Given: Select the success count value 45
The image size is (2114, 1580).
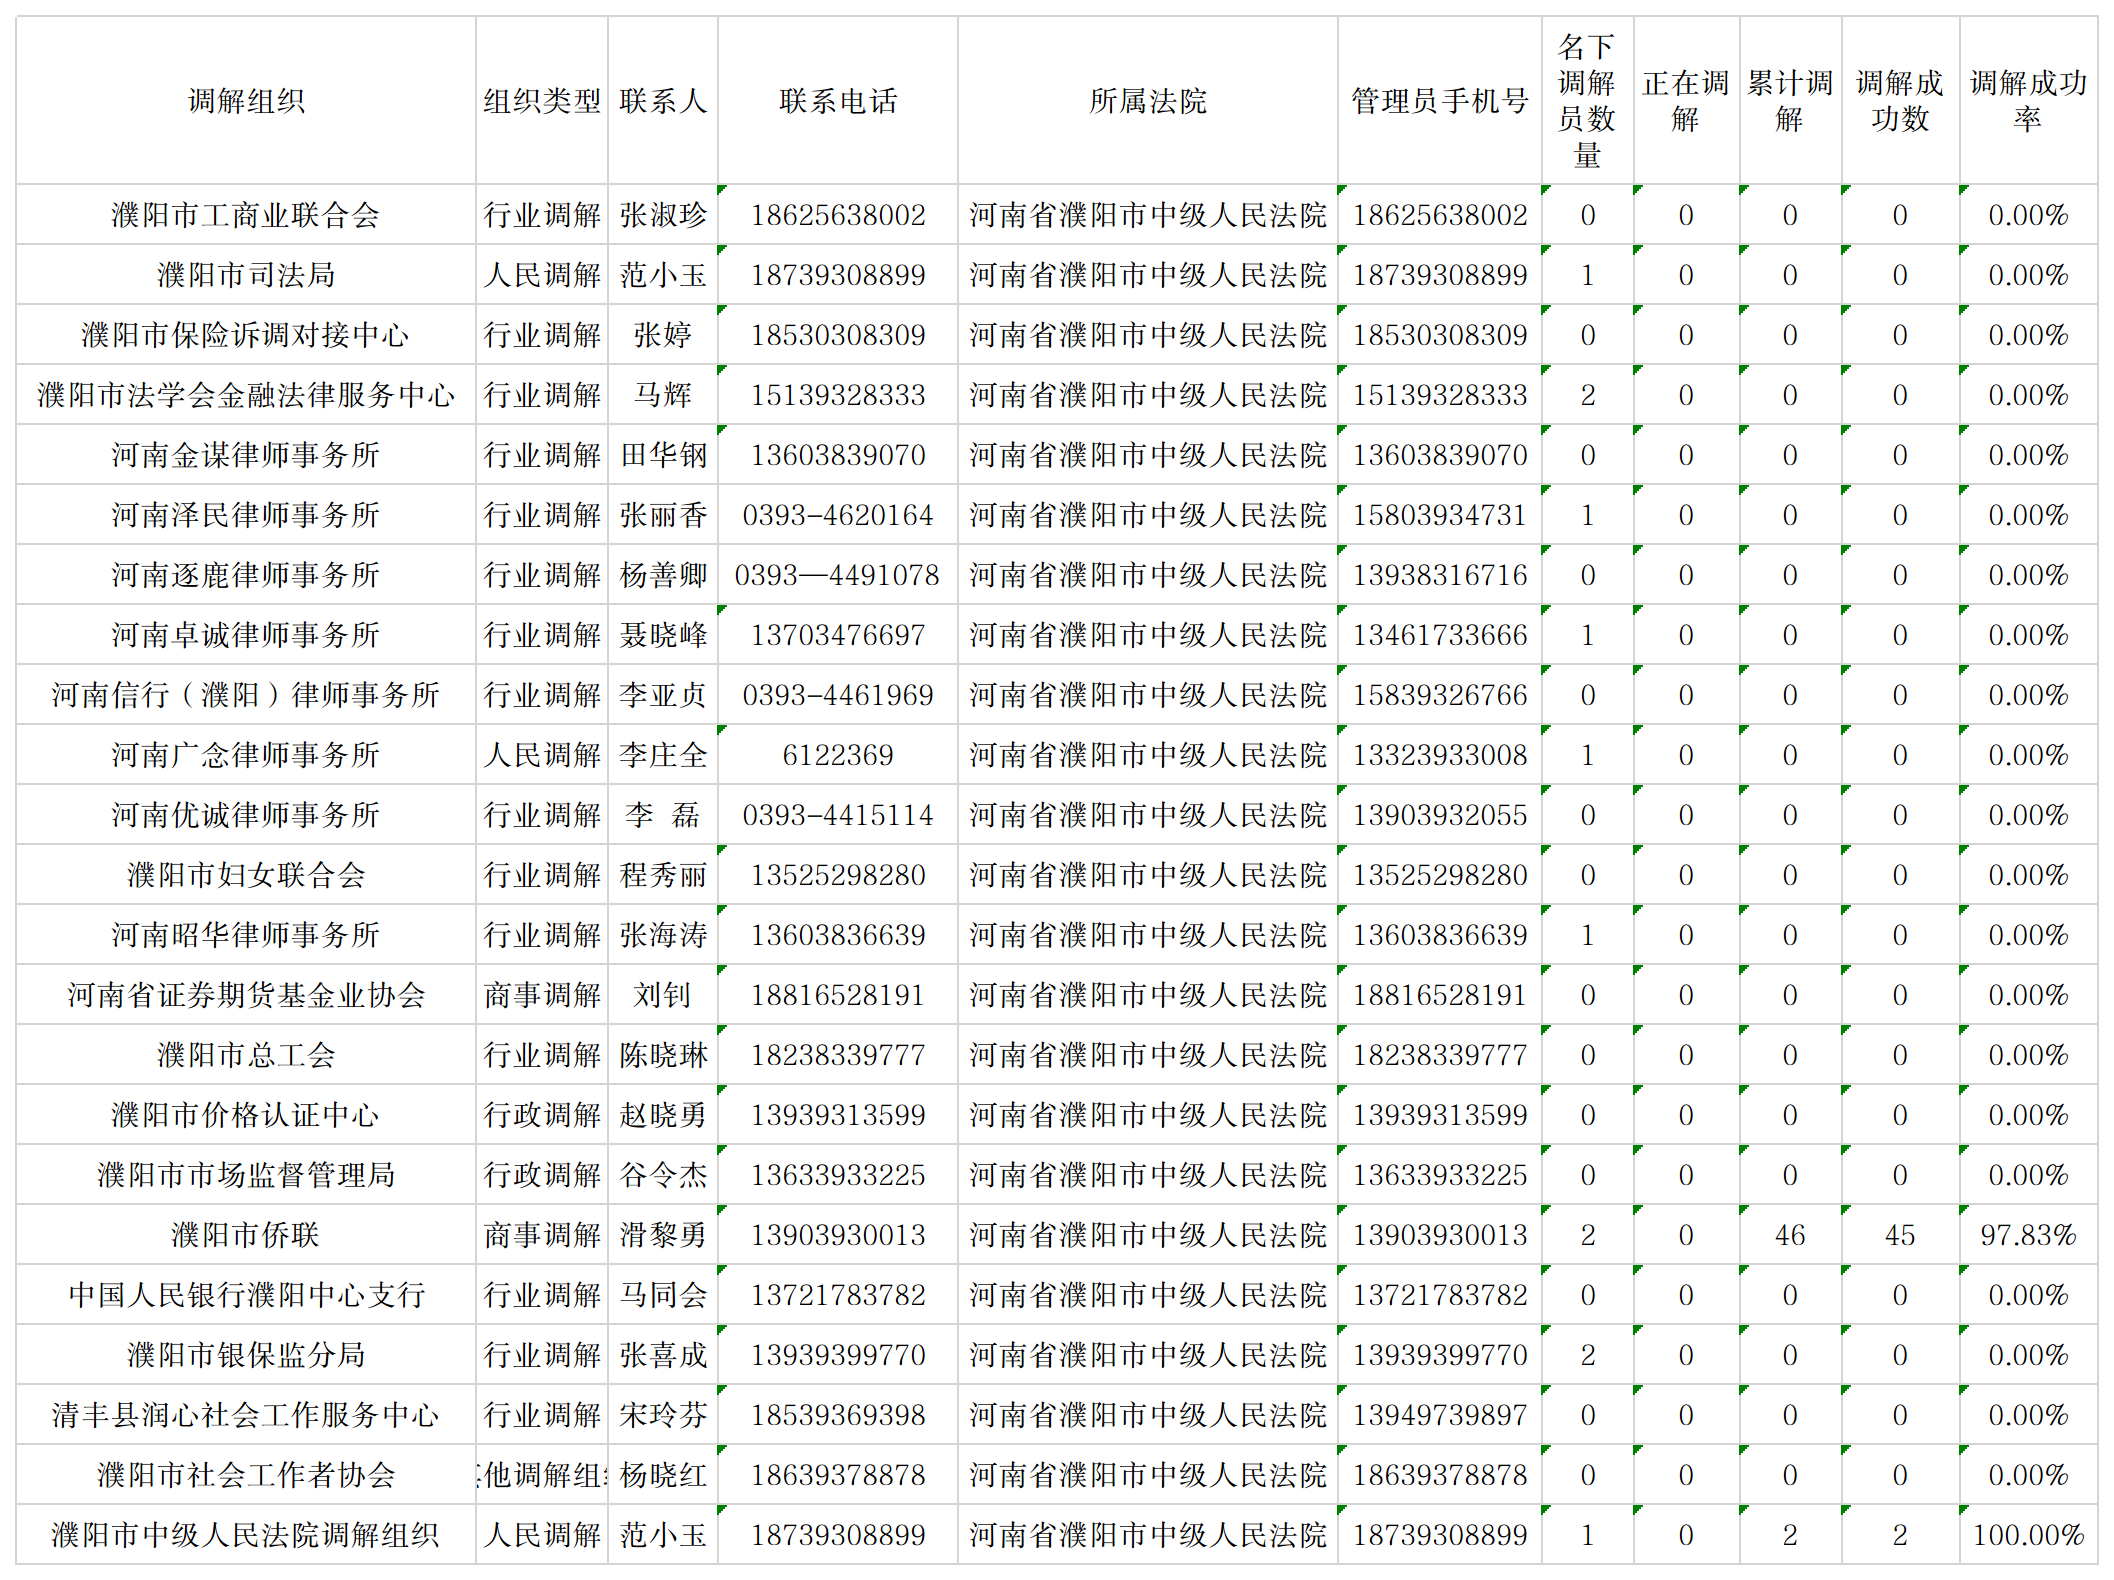Looking at the screenshot, I should point(1900,1235).
